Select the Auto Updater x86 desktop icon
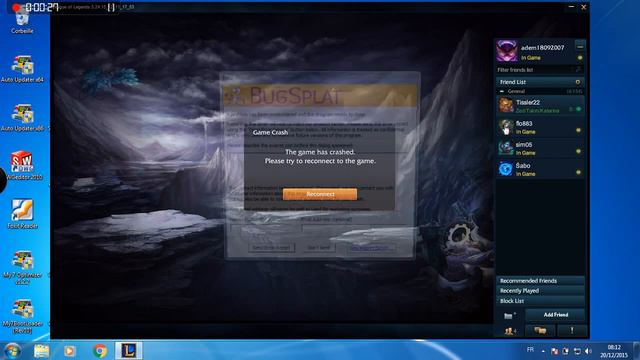Image resolution: width=640 pixels, height=360 pixels. click(22, 118)
